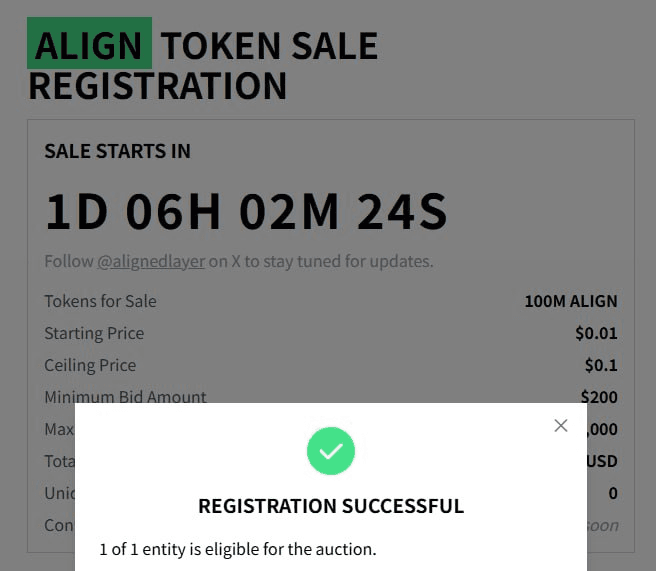
Task: Open the @alignedlayer X profile link
Action: coord(151,262)
